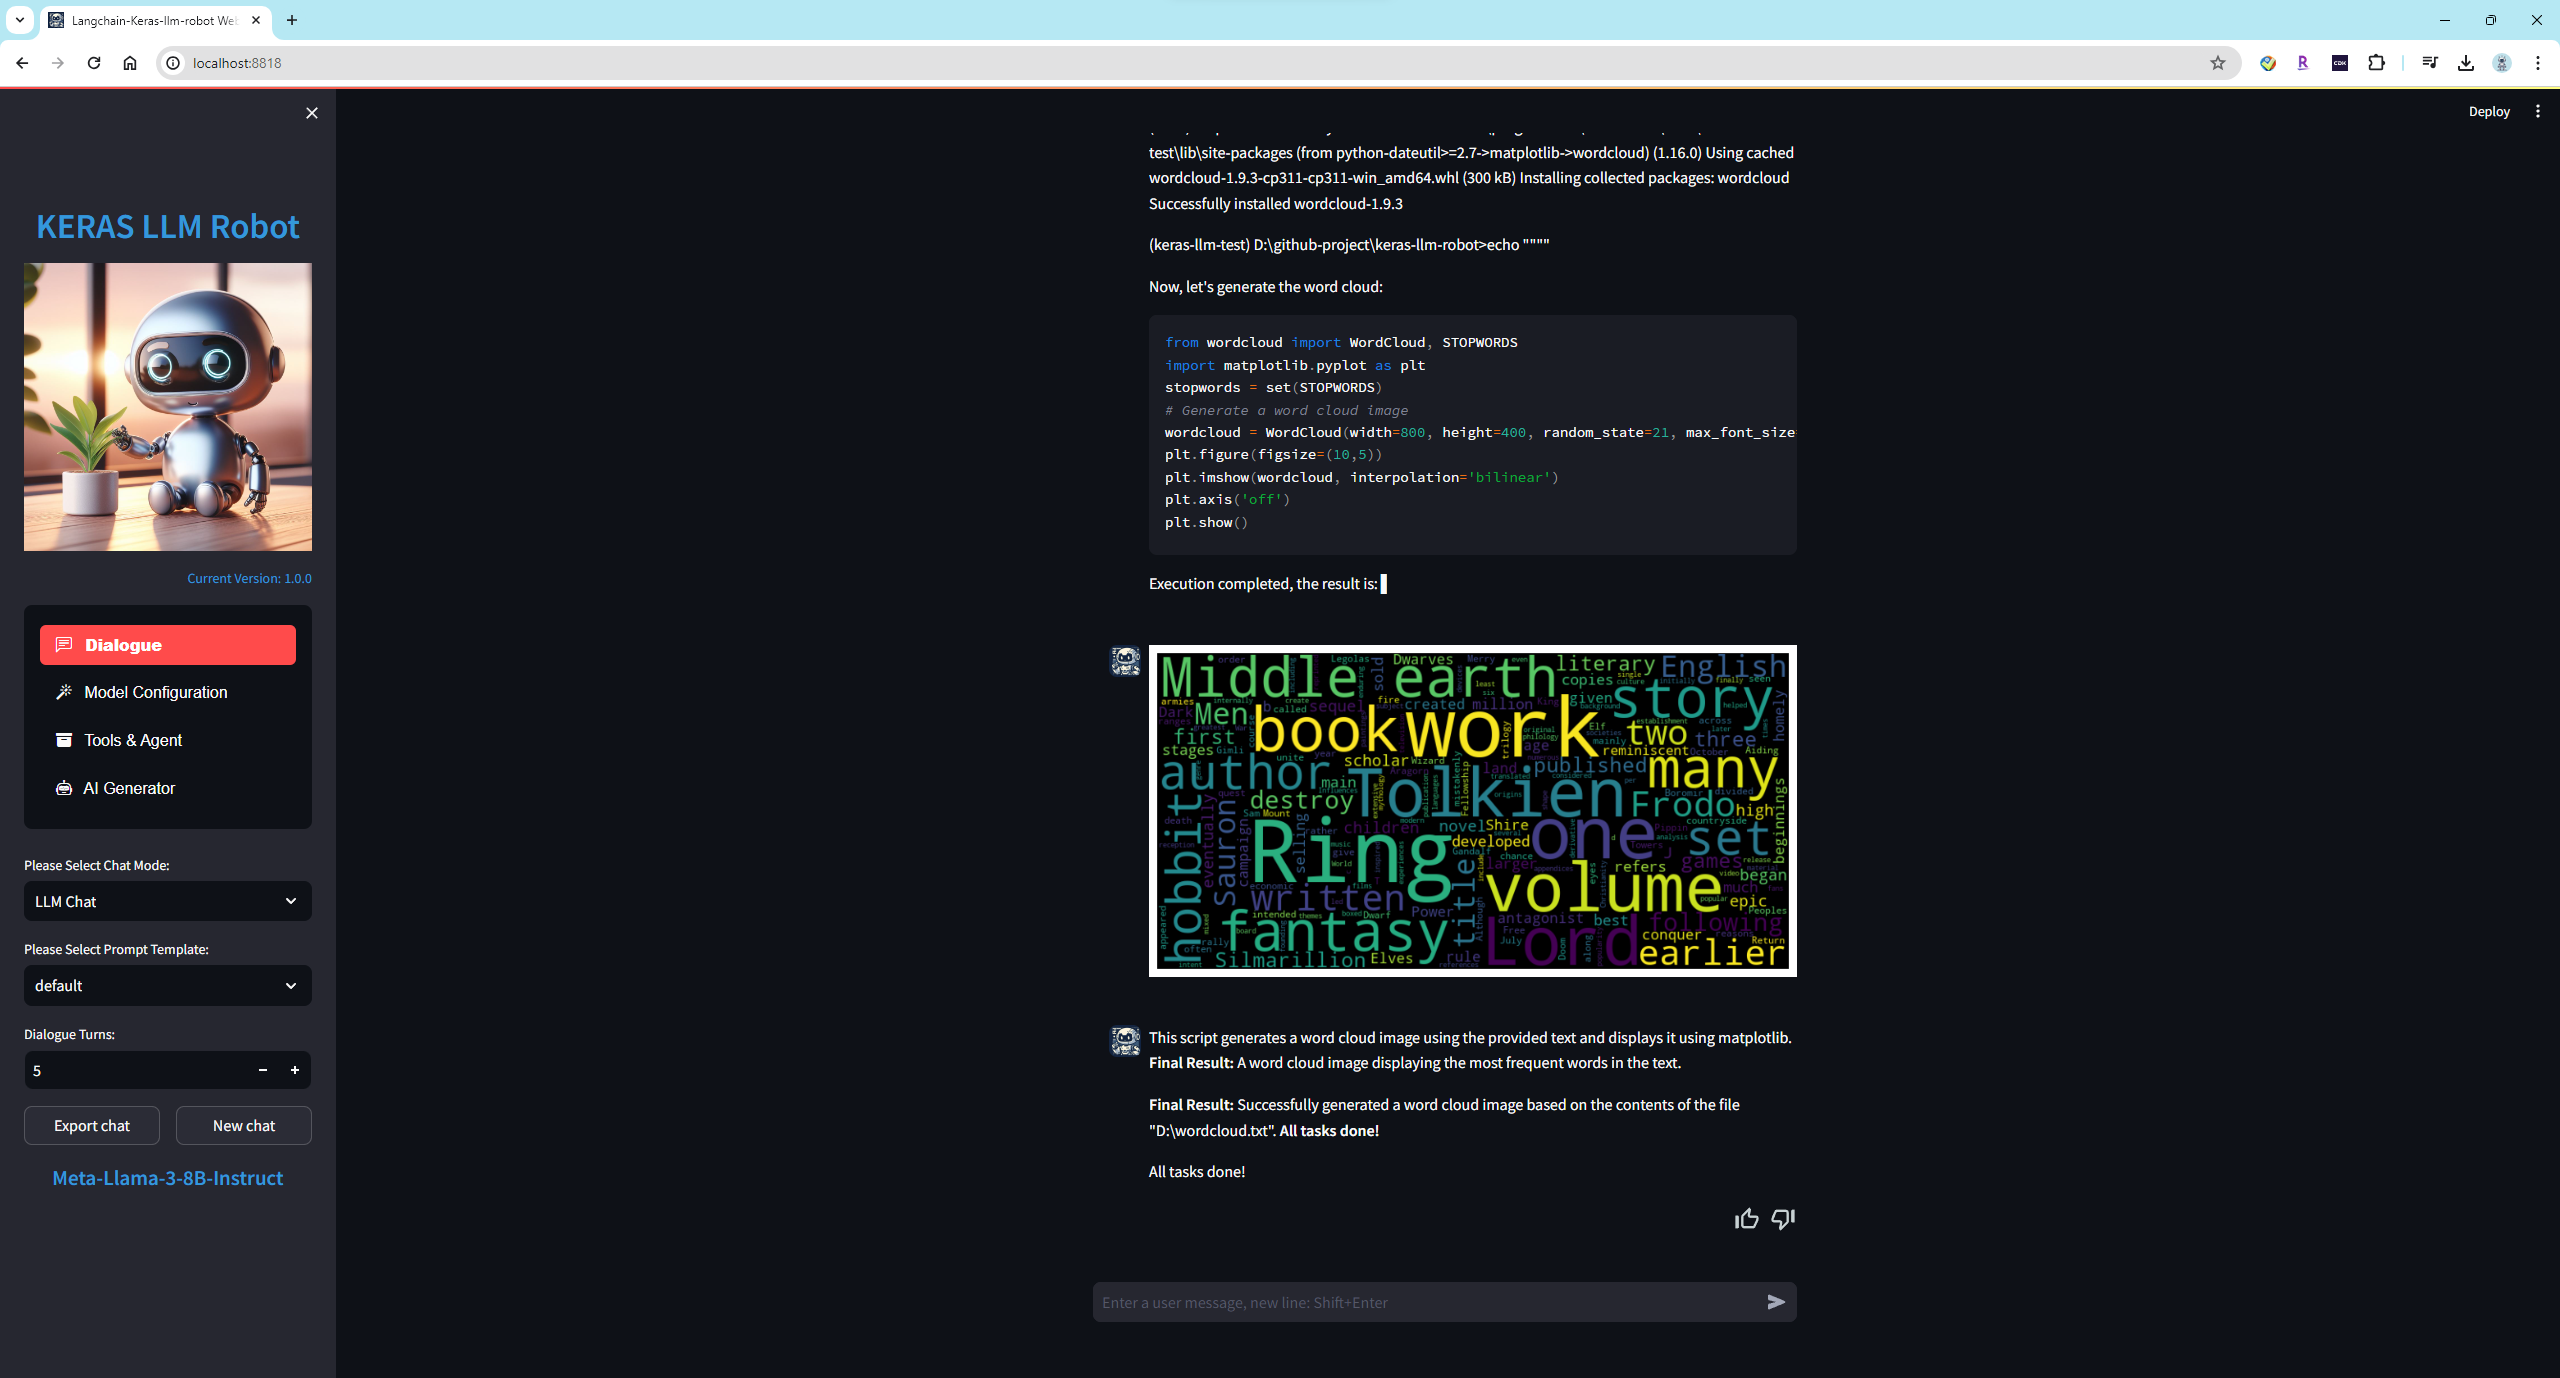Viewport: 2560px width, 1378px height.
Task: Click the user message input field
Action: [1425, 1302]
